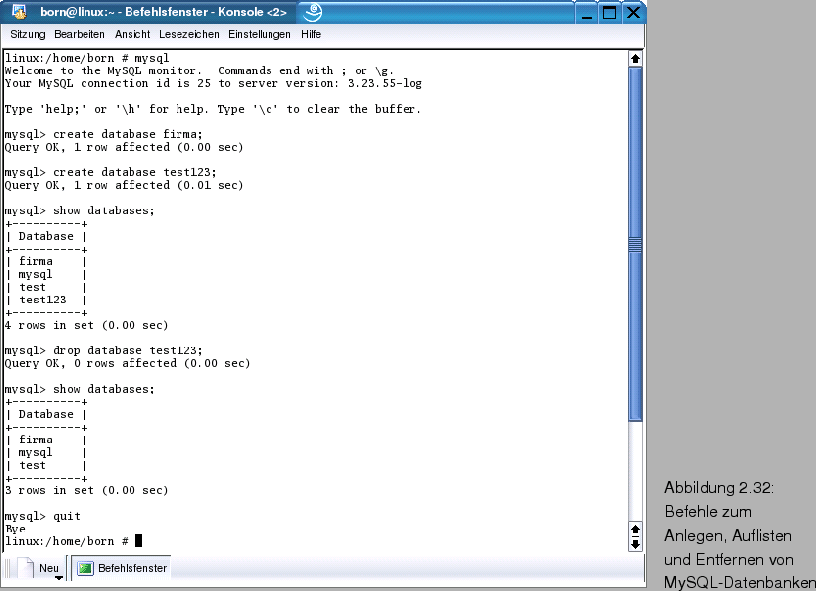Open the Bearbeiten menu
The height and width of the screenshot is (591, 816).
(x=79, y=33)
